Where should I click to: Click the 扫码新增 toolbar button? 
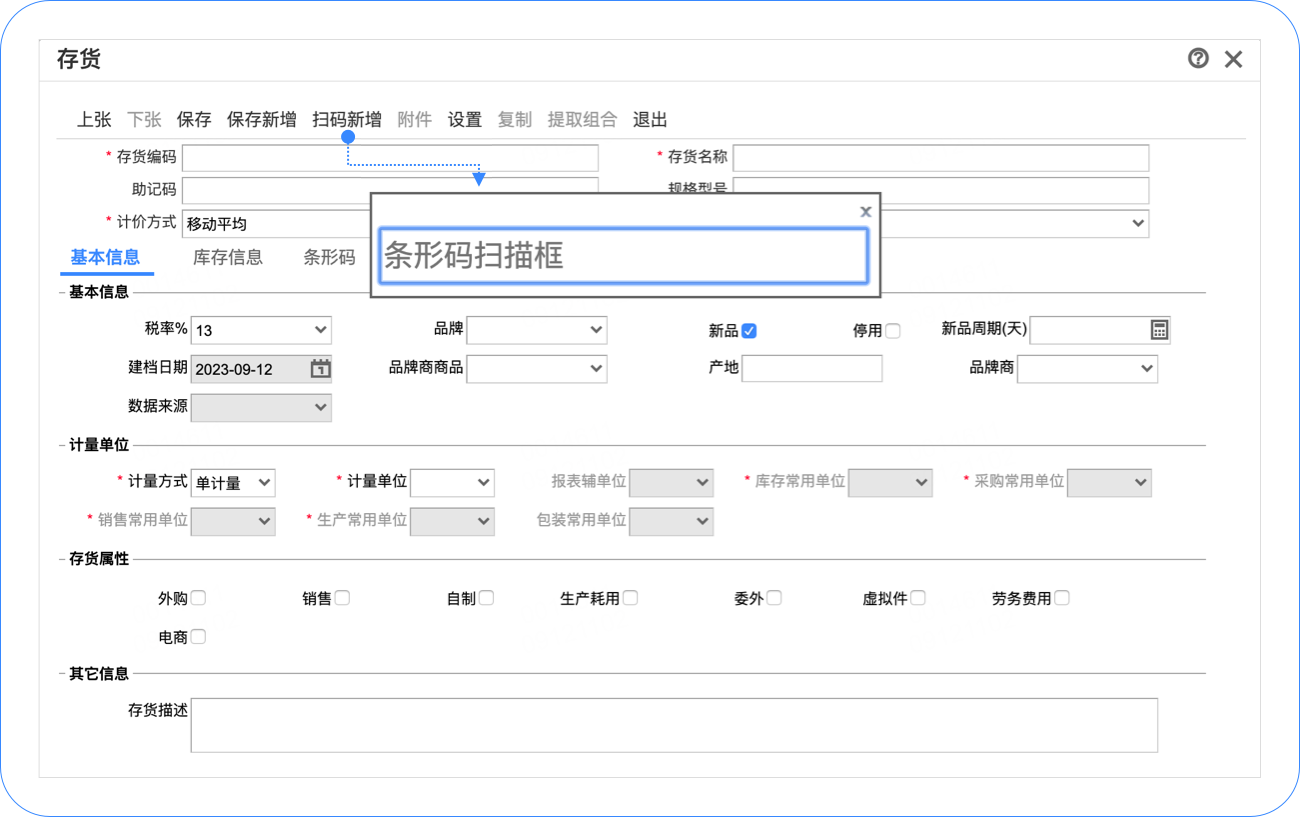pos(346,120)
